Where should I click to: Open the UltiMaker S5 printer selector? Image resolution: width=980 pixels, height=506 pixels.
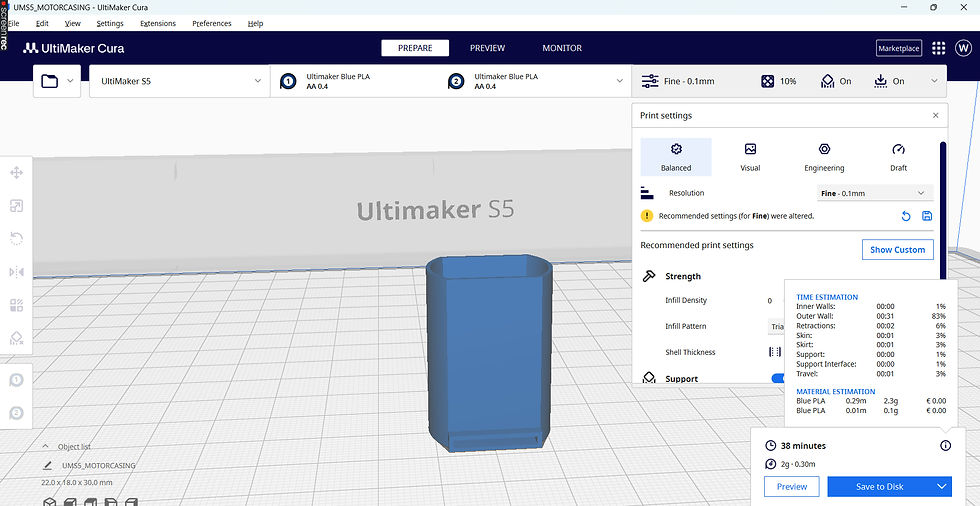tap(179, 81)
